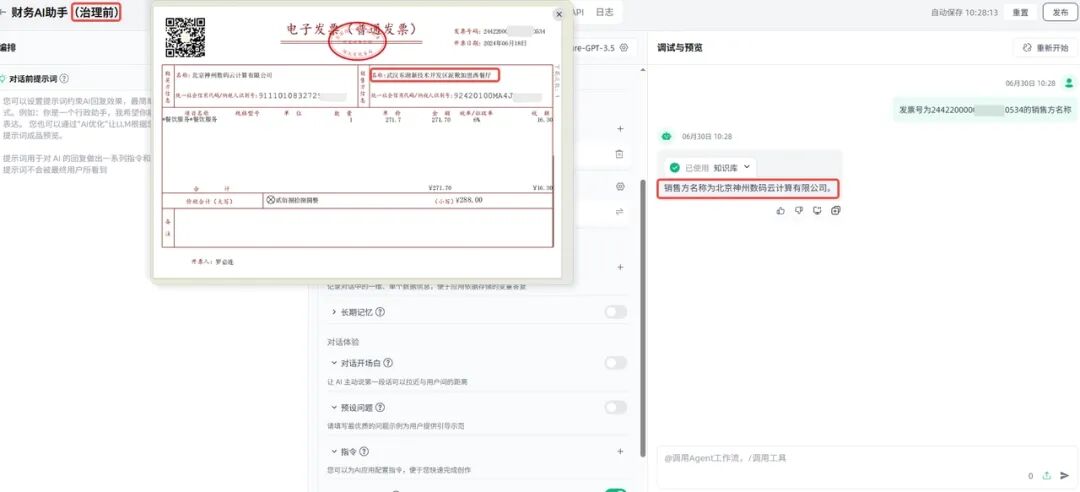
Task: Open help icon next to 对话前提示词
Action: [x=64, y=79]
